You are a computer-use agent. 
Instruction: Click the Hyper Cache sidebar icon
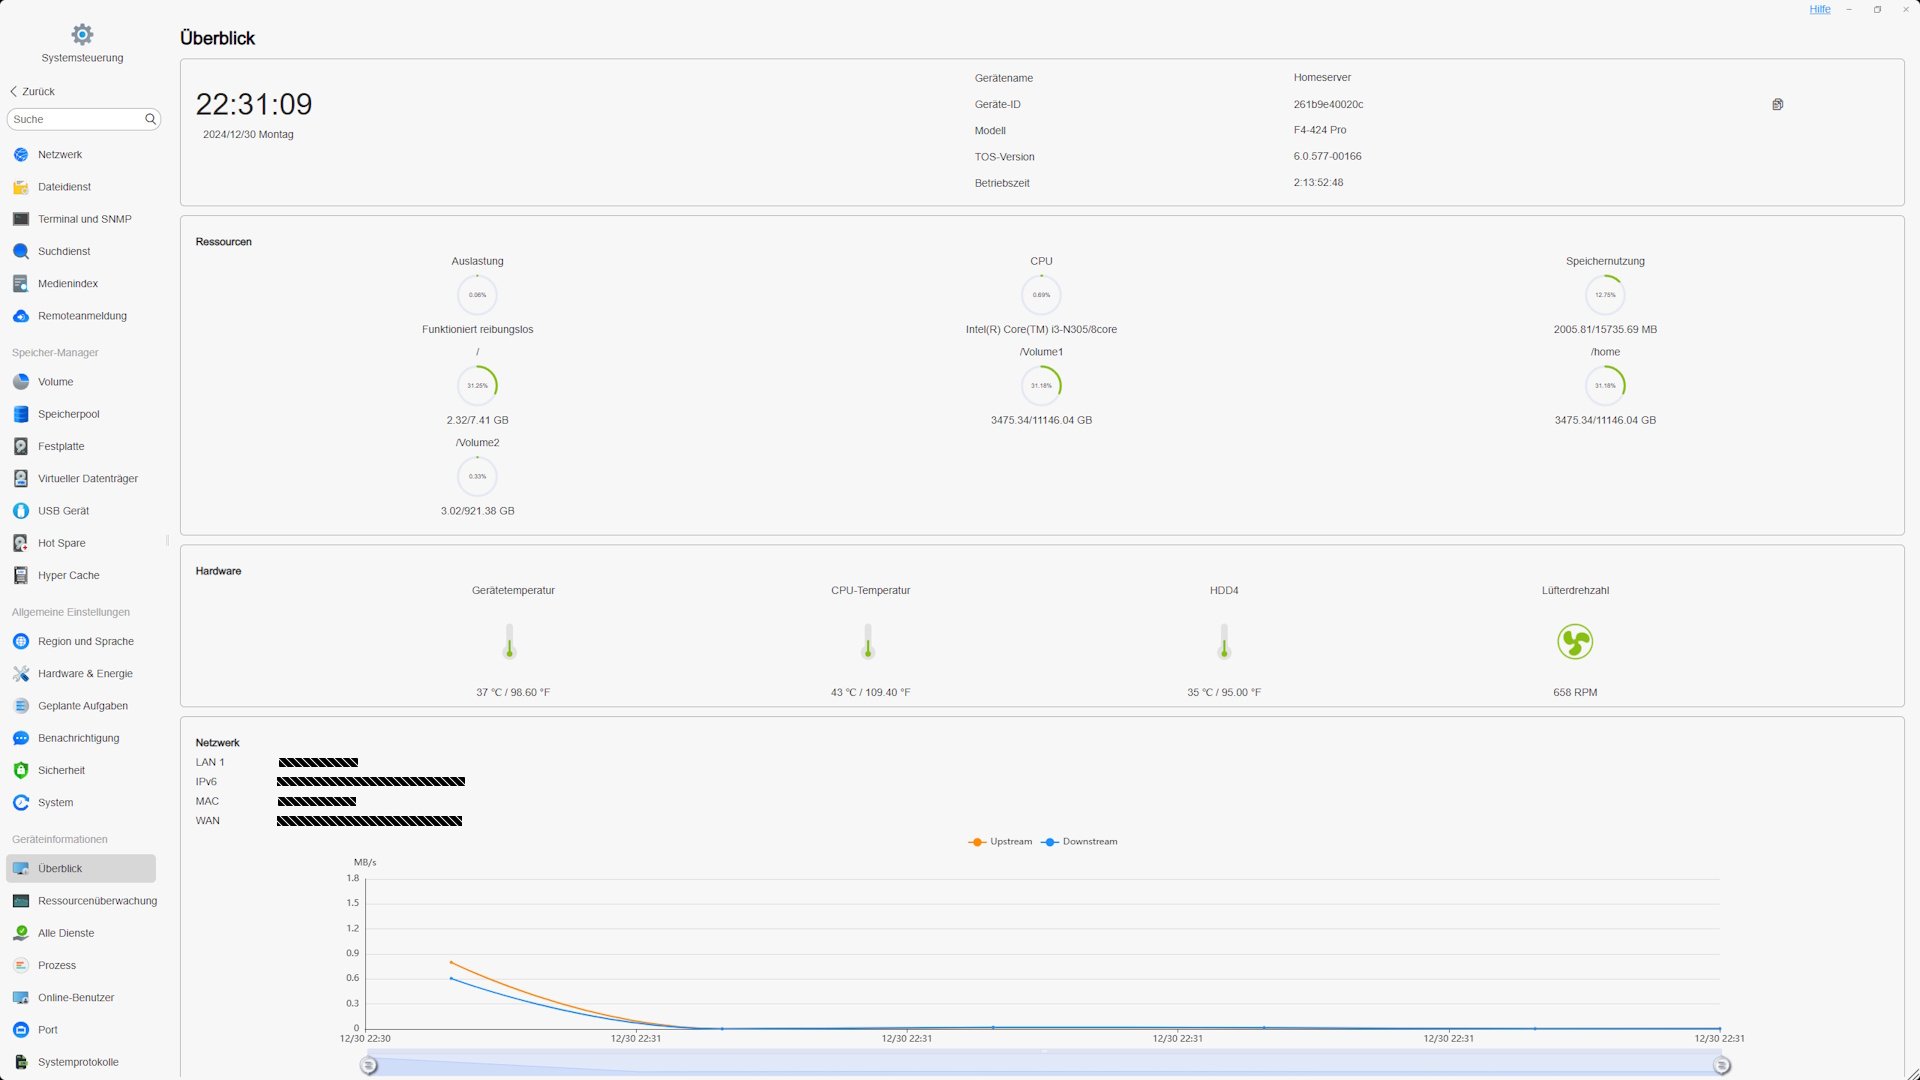(x=21, y=576)
